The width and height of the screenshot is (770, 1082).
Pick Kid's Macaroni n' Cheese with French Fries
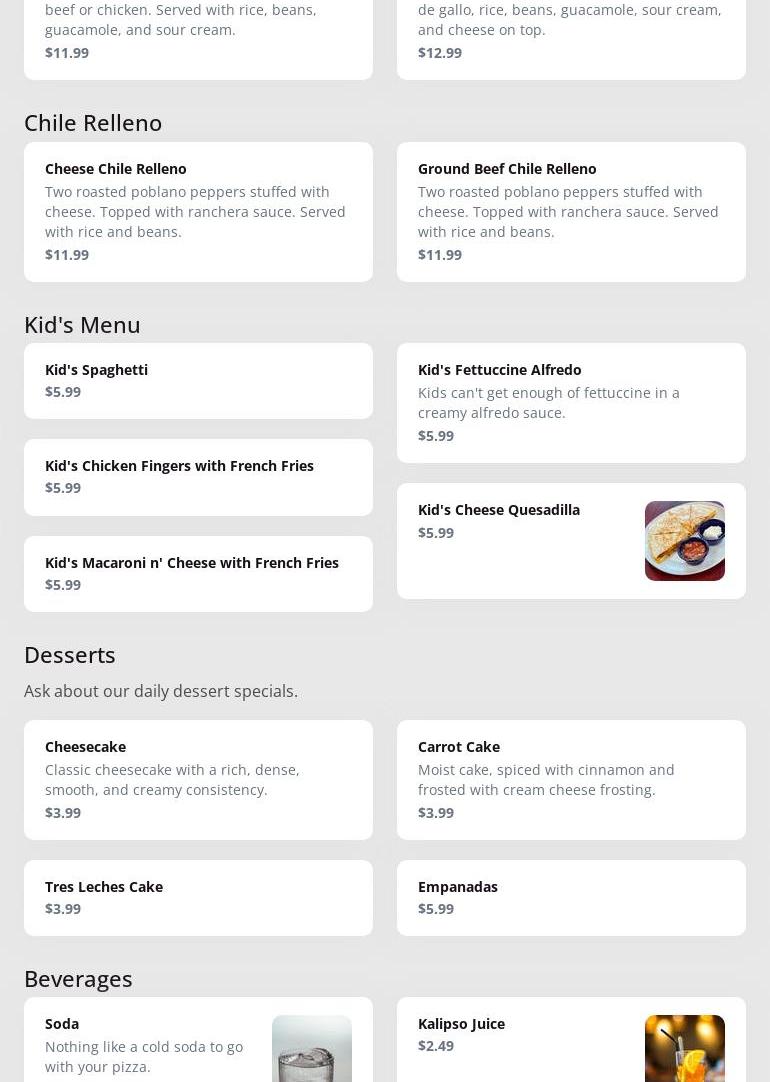pyautogui.click(x=198, y=573)
